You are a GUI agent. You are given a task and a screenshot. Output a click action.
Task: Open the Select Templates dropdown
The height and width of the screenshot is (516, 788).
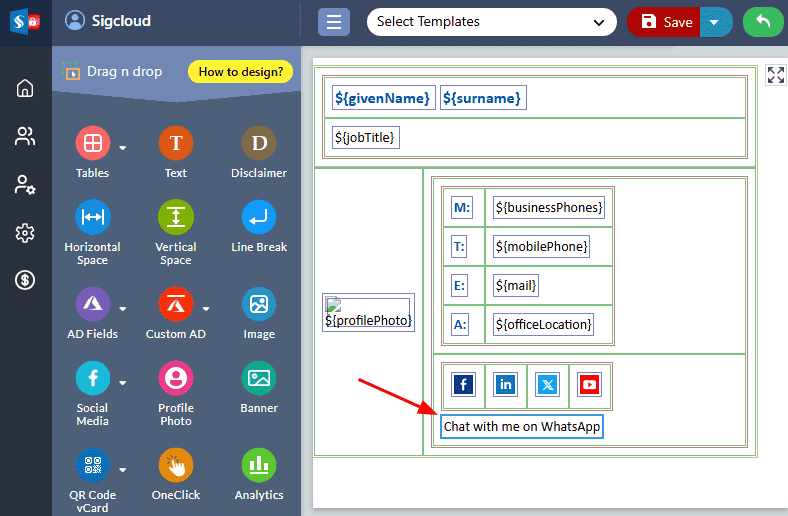(x=491, y=21)
